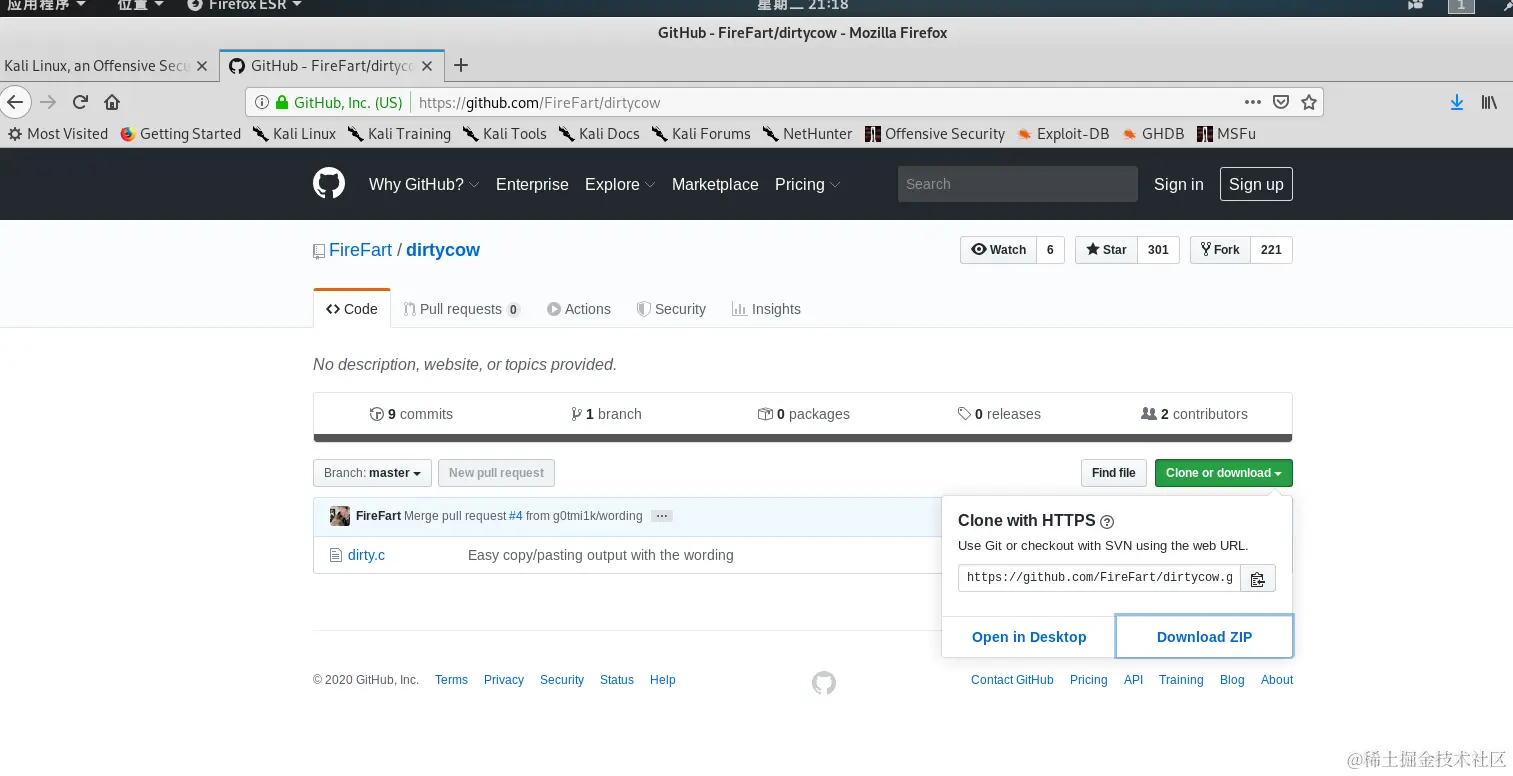Open the Most Visited bookmarks folder
The height and width of the screenshot is (776, 1513).
pyautogui.click(x=58, y=133)
